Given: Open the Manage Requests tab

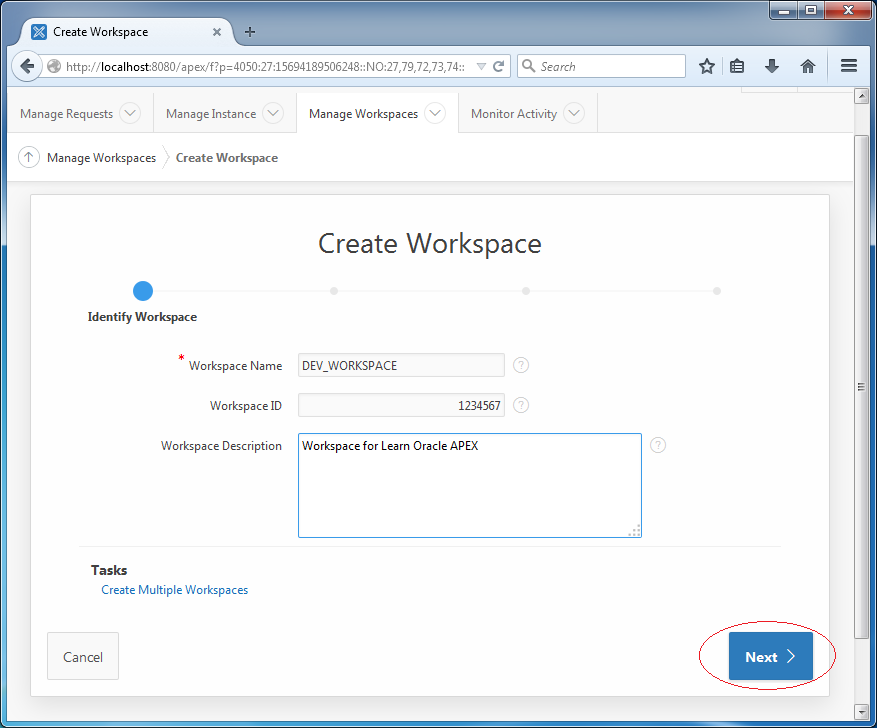Looking at the screenshot, I should pyautogui.click(x=66, y=114).
